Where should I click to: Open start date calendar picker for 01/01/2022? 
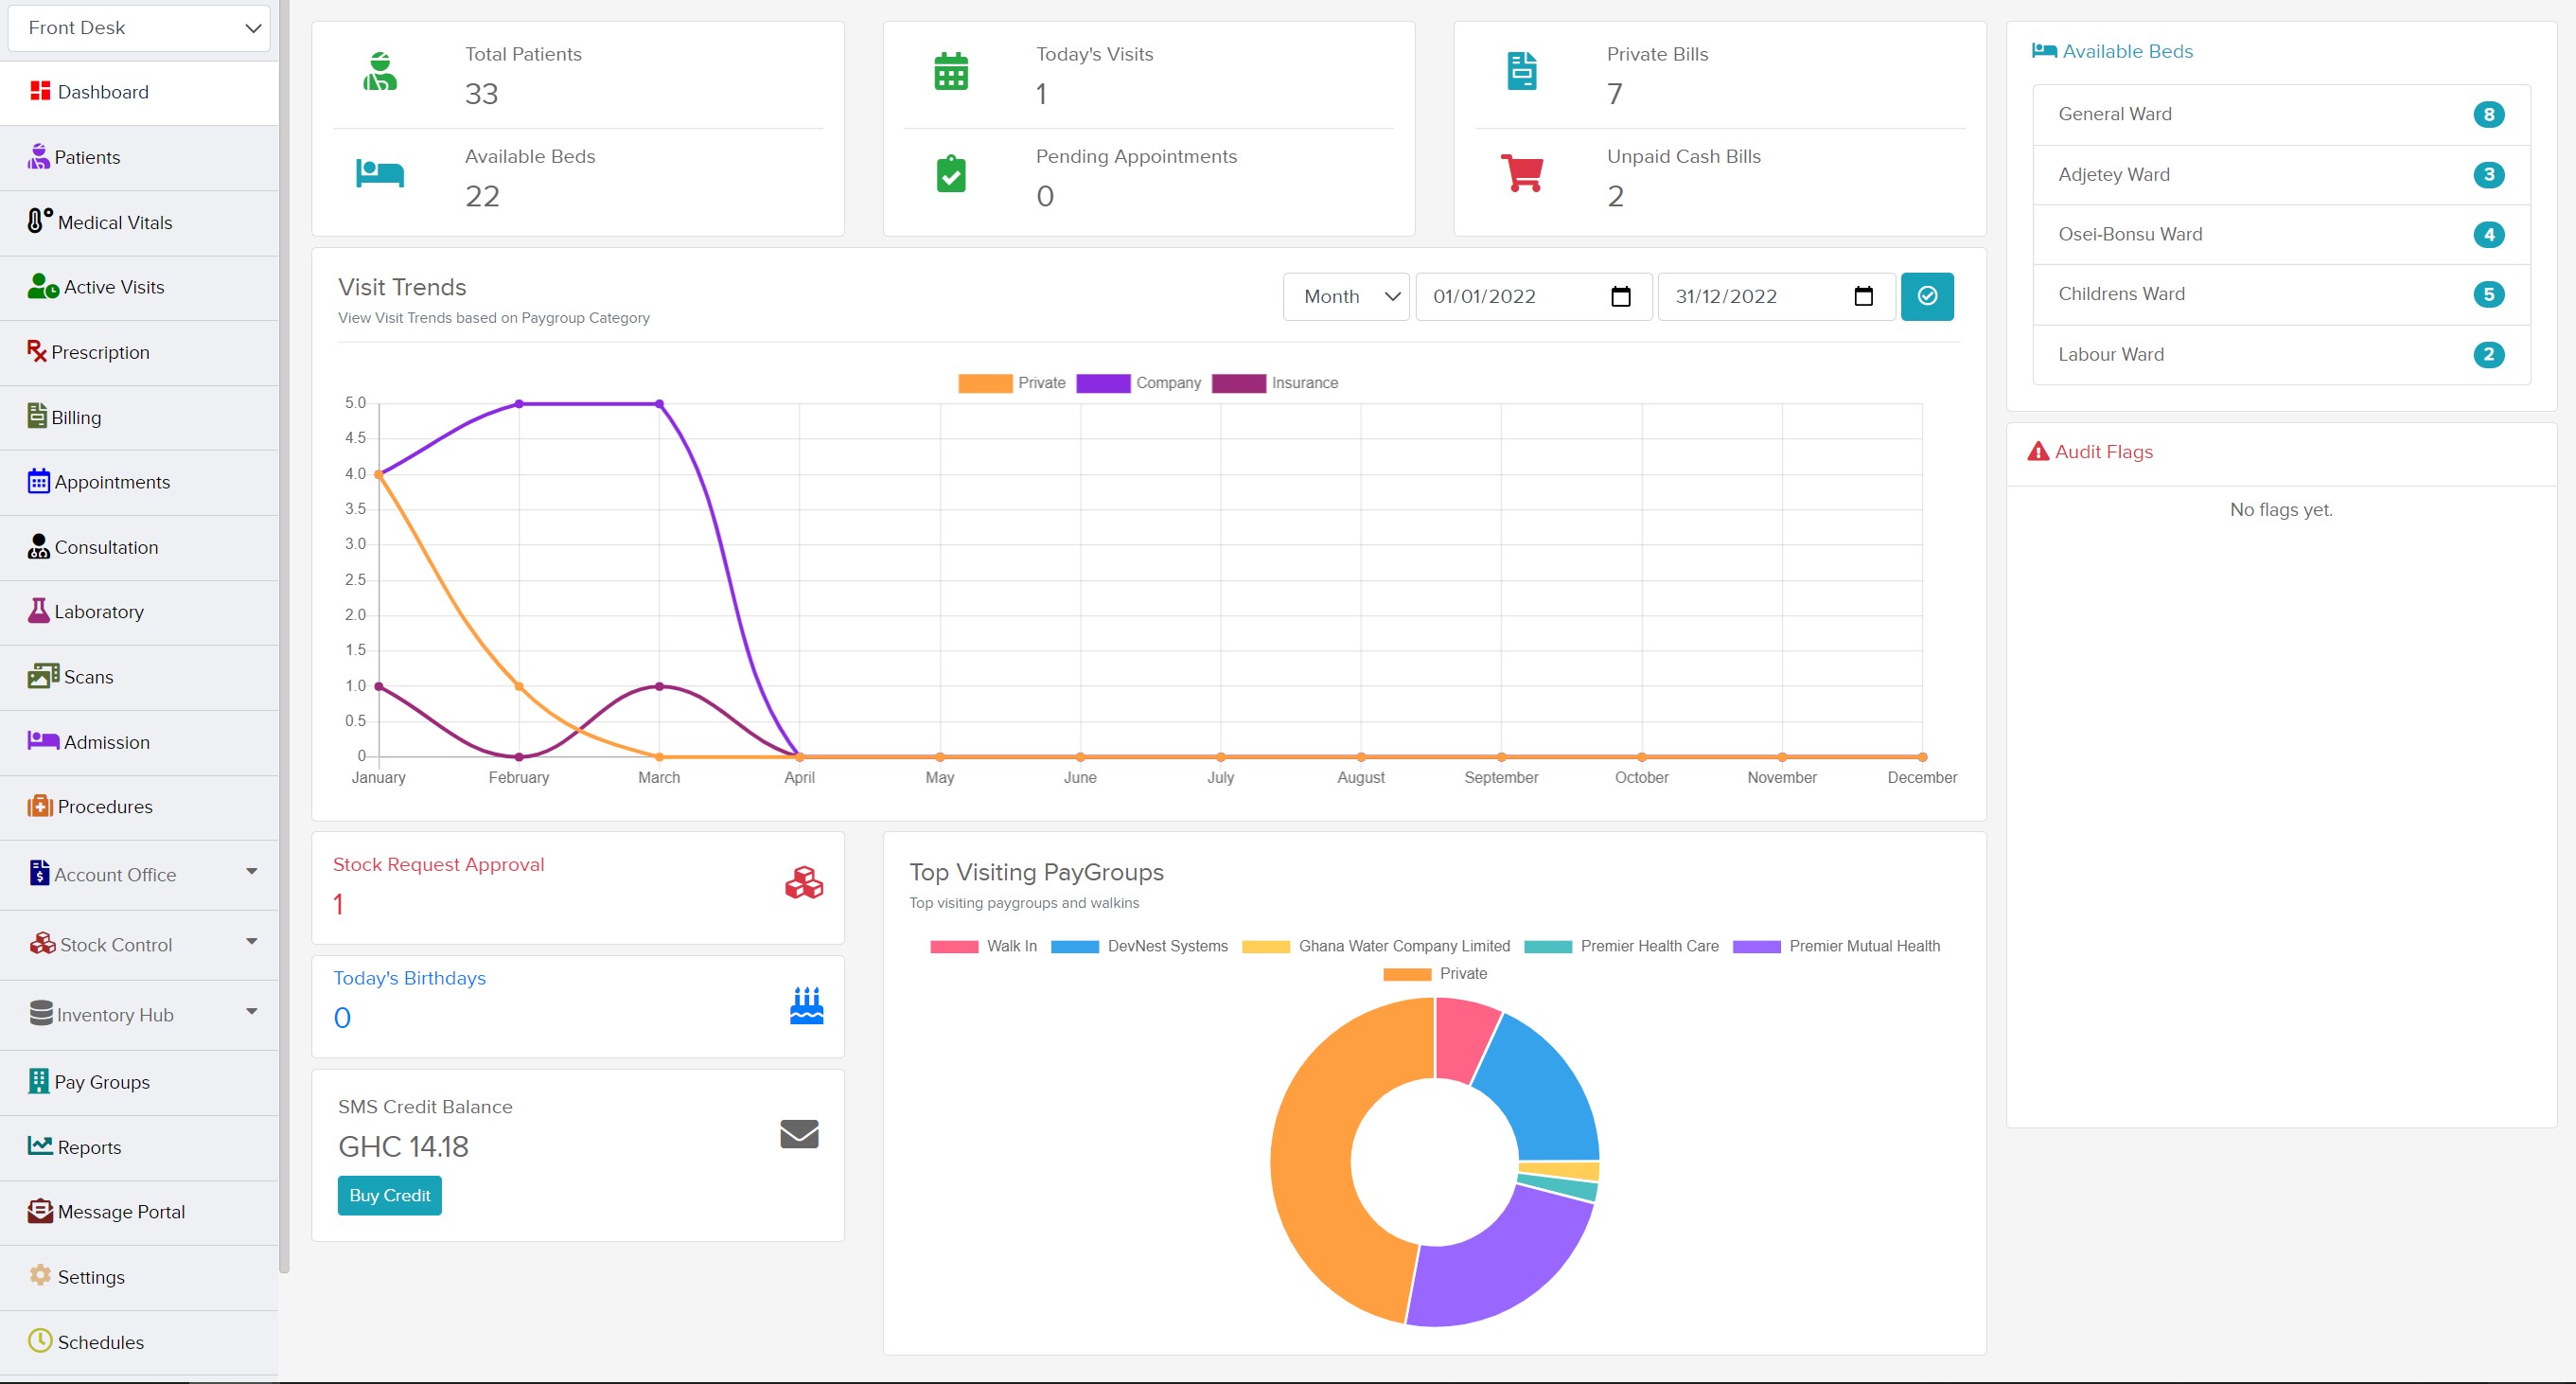(x=1621, y=296)
